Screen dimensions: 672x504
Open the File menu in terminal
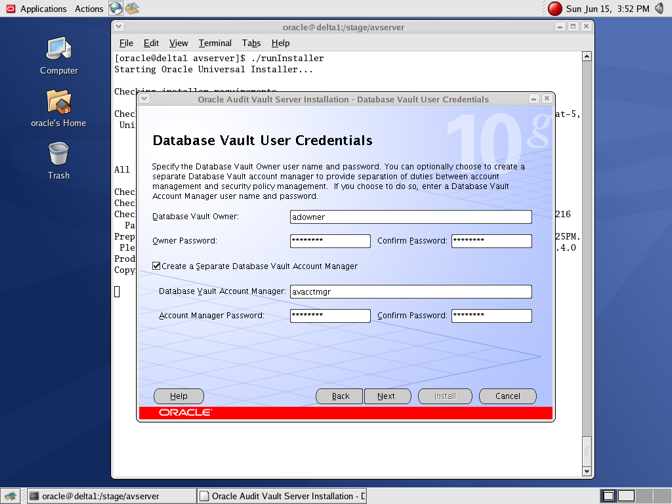tap(126, 43)
